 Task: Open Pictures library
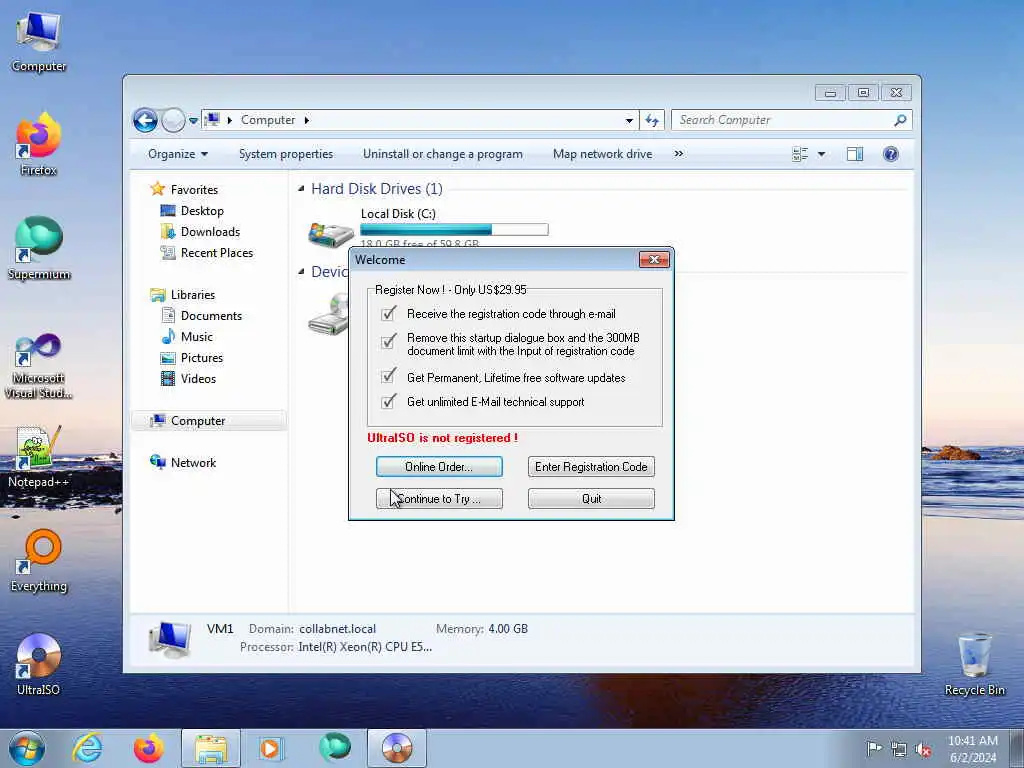pyautogui.click(x=201, y=357)
